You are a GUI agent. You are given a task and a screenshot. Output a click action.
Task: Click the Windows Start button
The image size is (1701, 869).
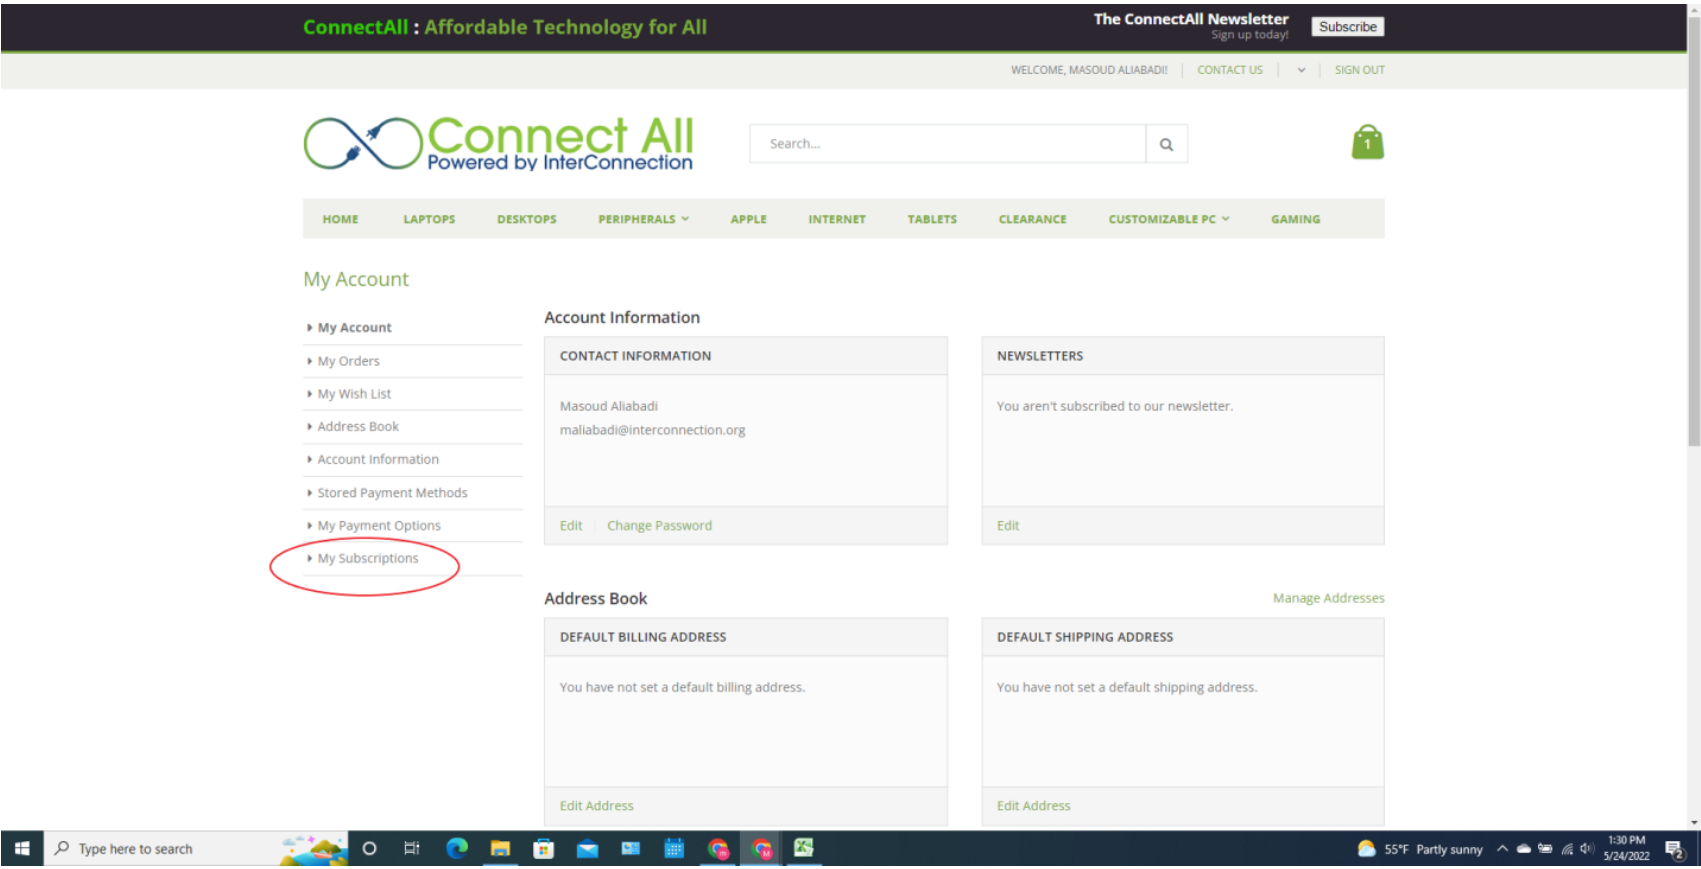(22, 849)
